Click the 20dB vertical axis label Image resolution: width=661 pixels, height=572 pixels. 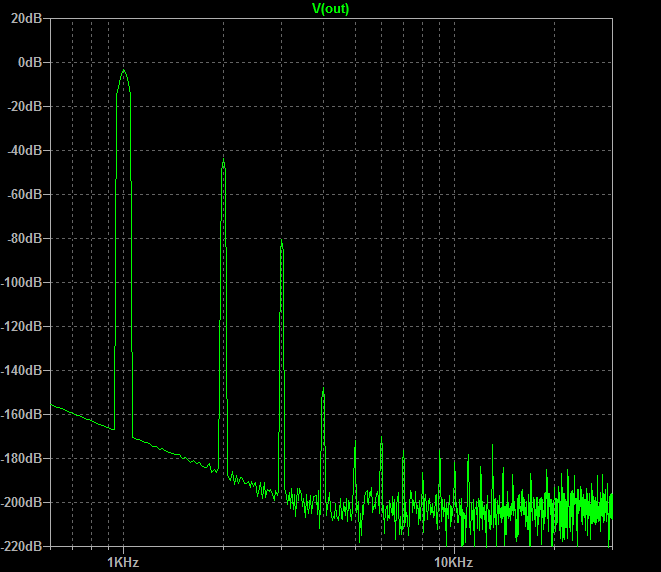(27, 19)
